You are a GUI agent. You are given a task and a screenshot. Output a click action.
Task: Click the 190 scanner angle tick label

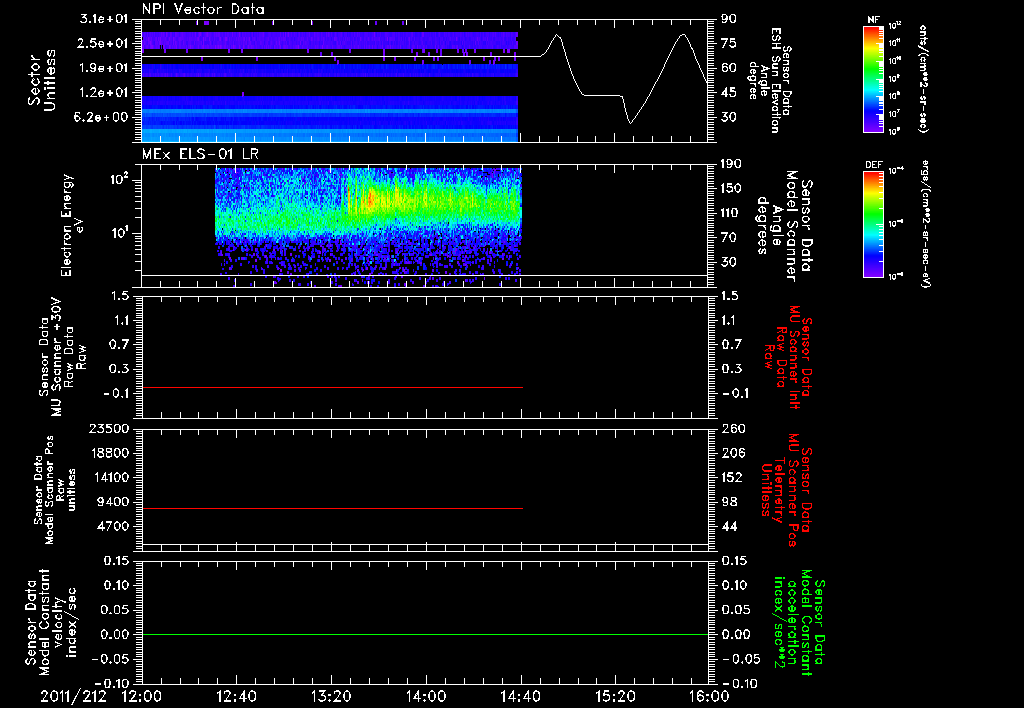tap(732, 164)
